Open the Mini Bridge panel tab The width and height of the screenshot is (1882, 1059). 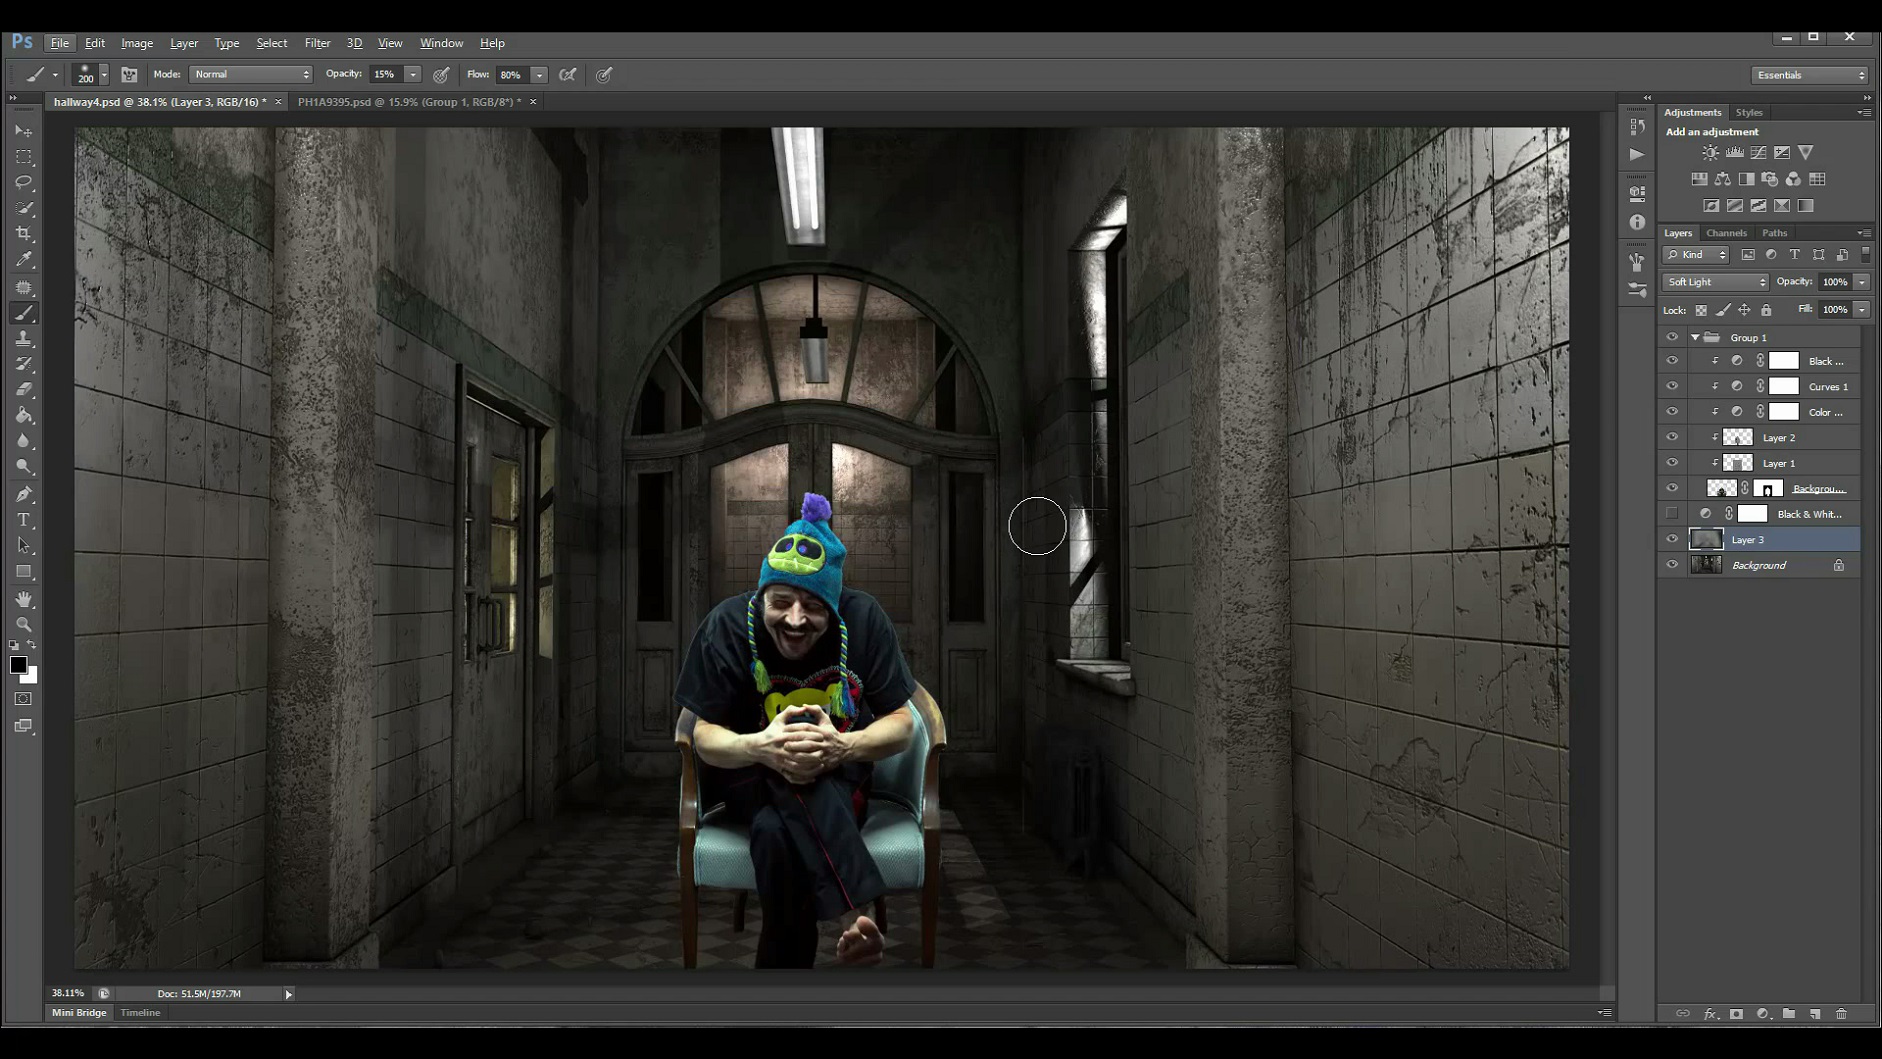pos(79,1013)
